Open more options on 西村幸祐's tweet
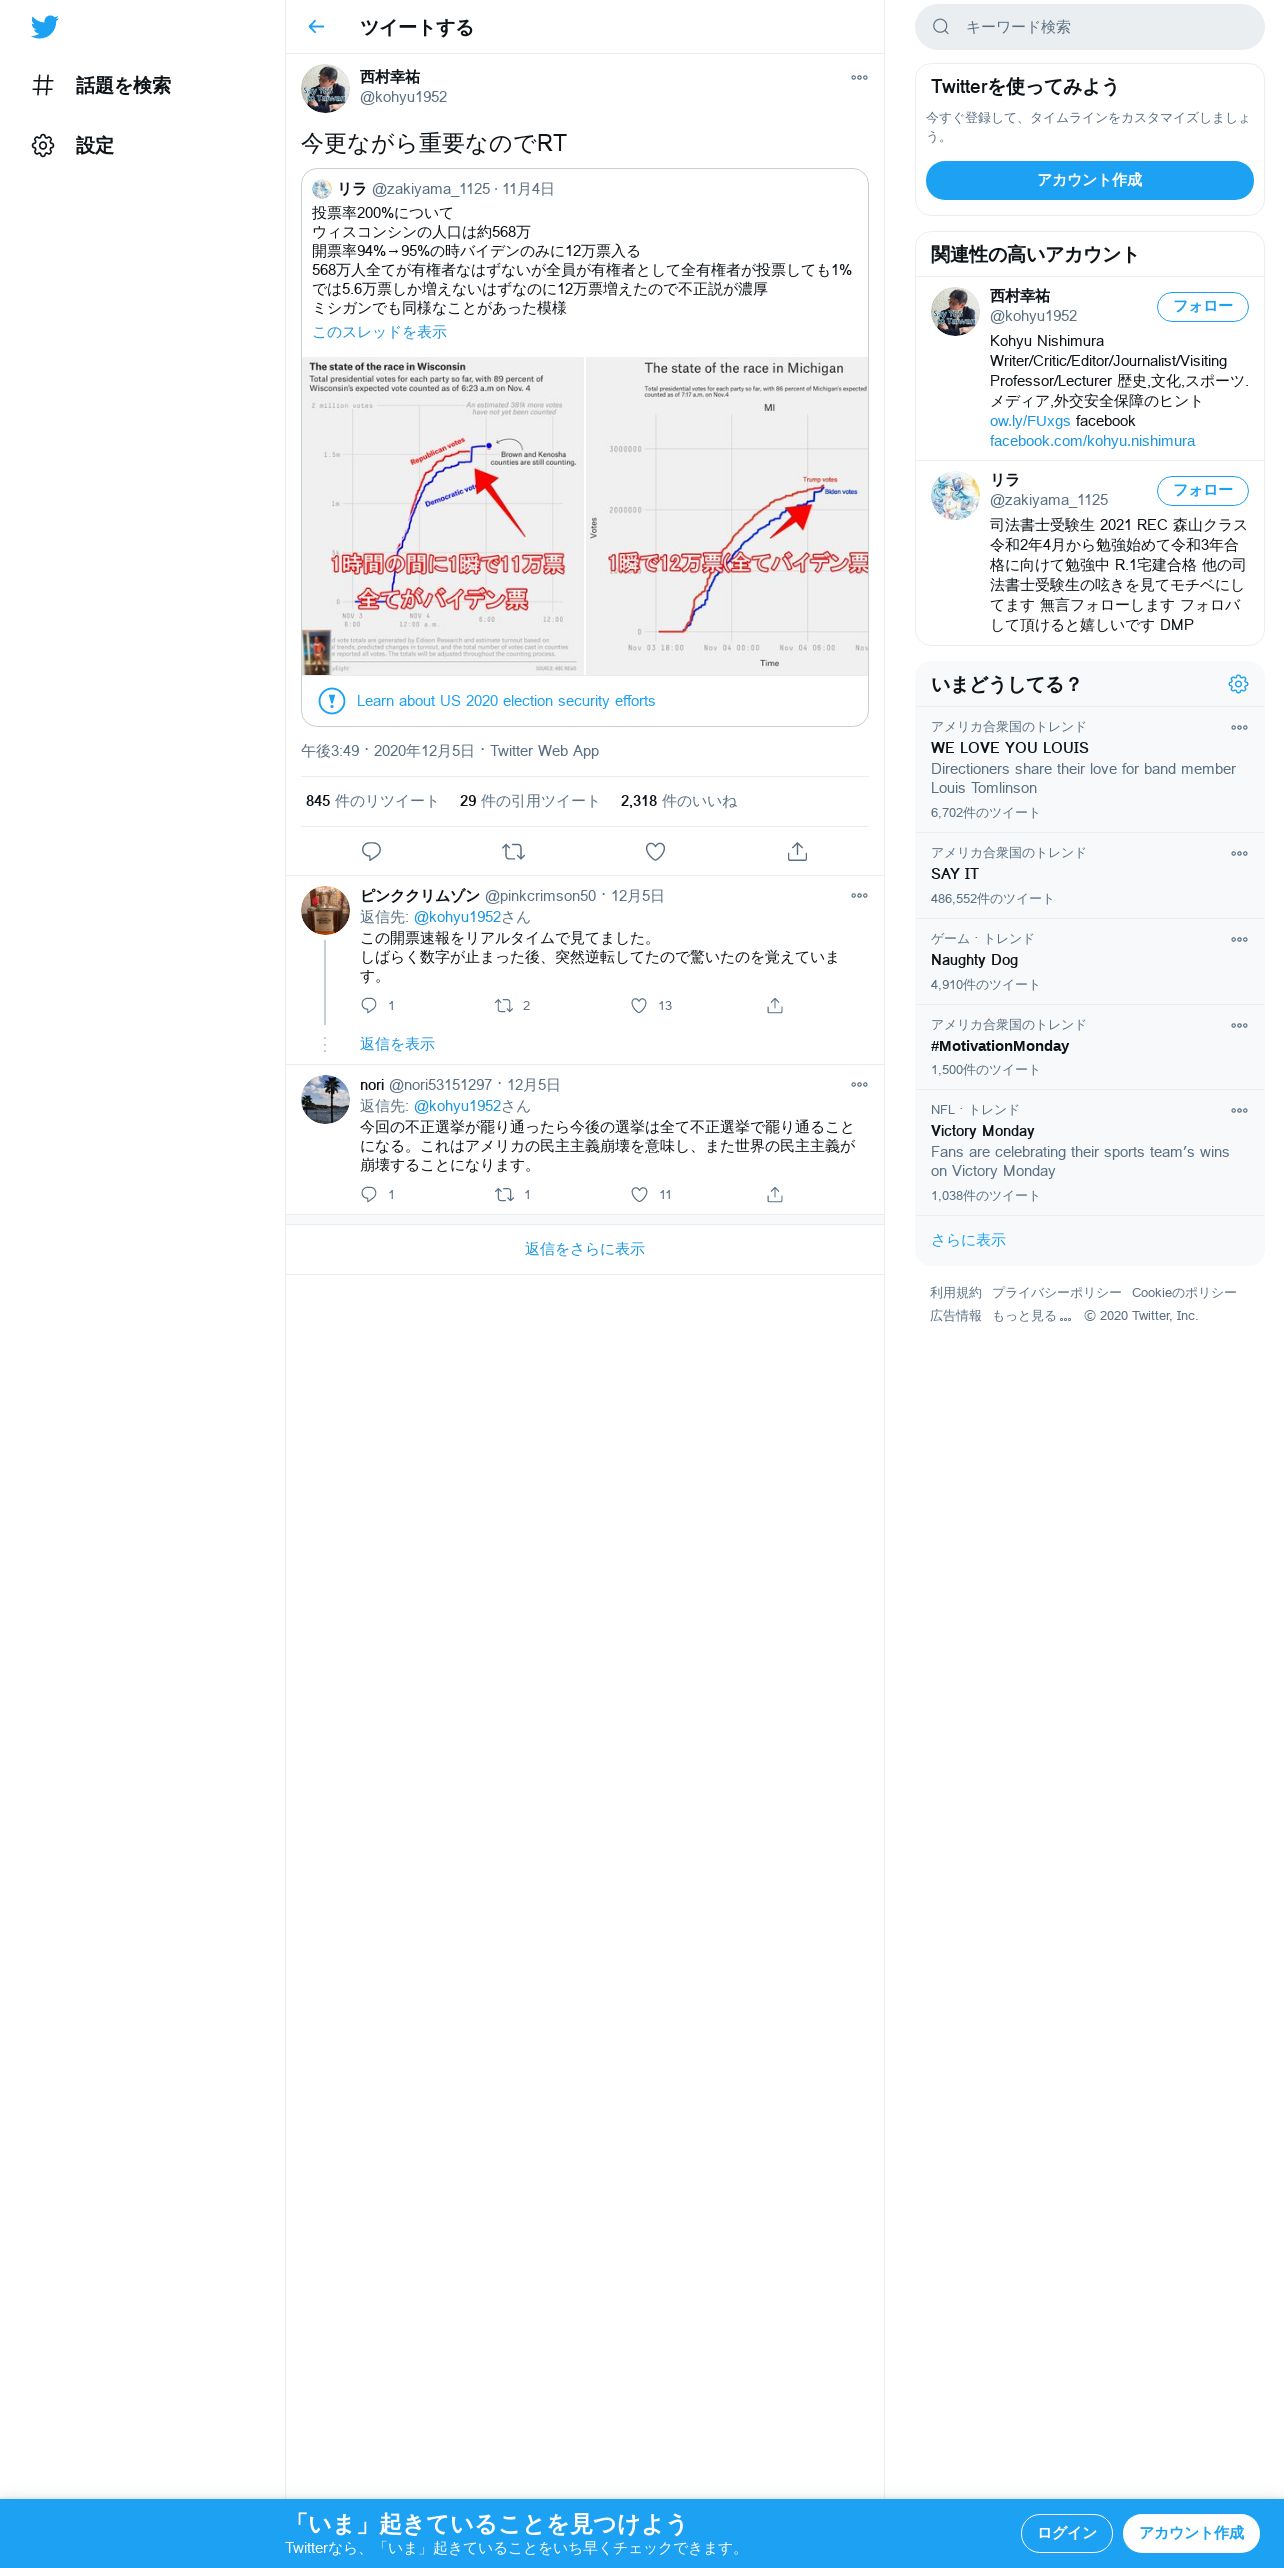 click(x=859, y=77)
